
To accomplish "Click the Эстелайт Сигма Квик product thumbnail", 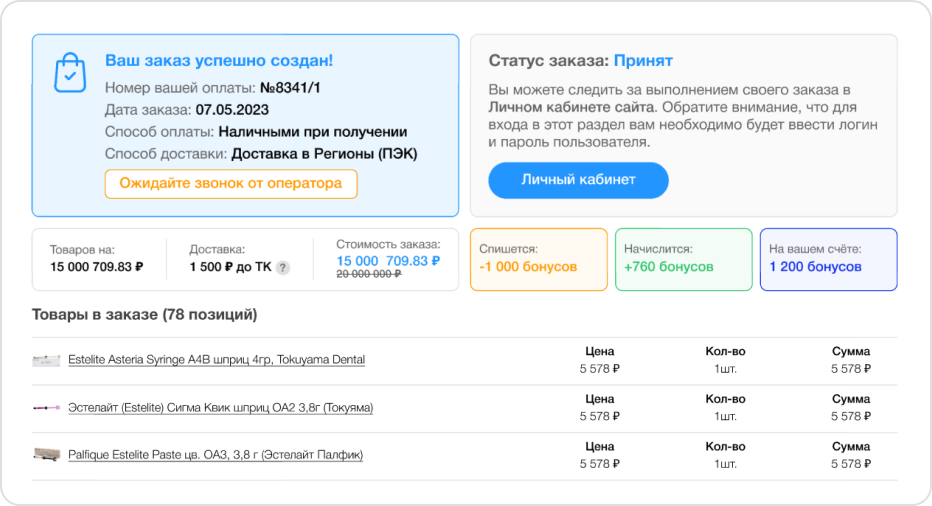I will (46, 408).
